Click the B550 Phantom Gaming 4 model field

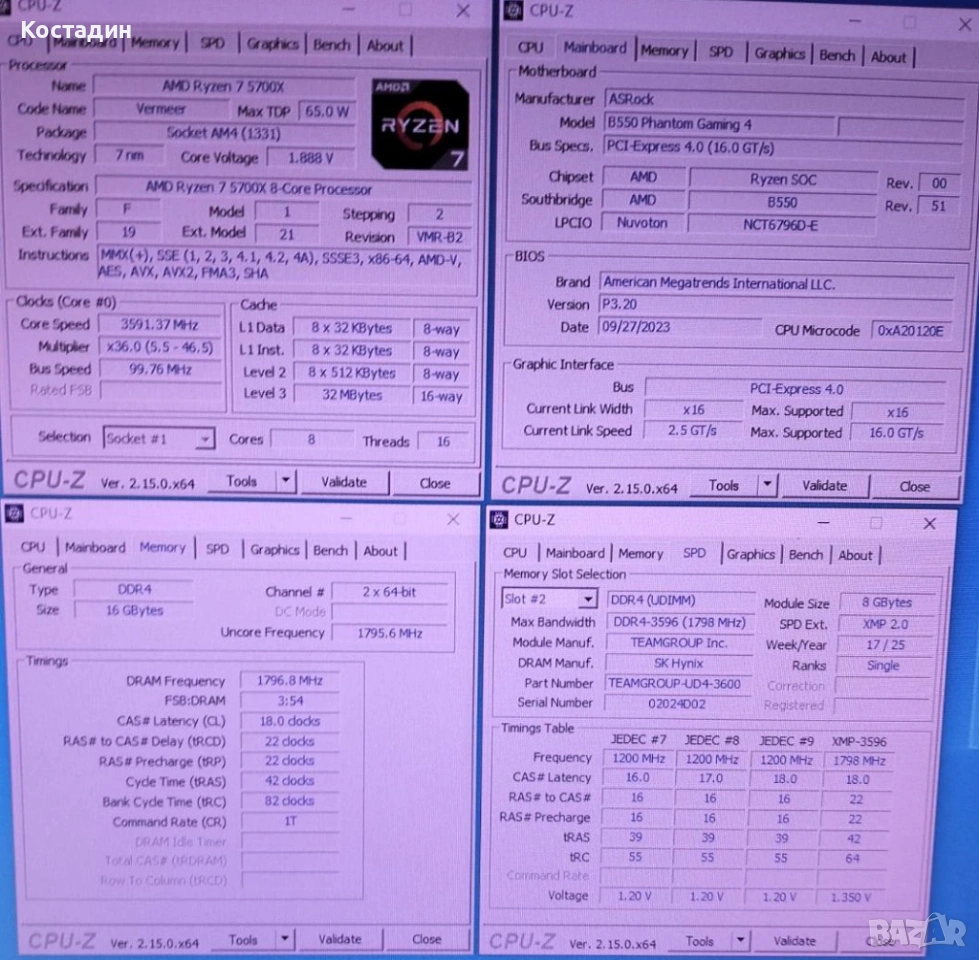tap(718, 124)
